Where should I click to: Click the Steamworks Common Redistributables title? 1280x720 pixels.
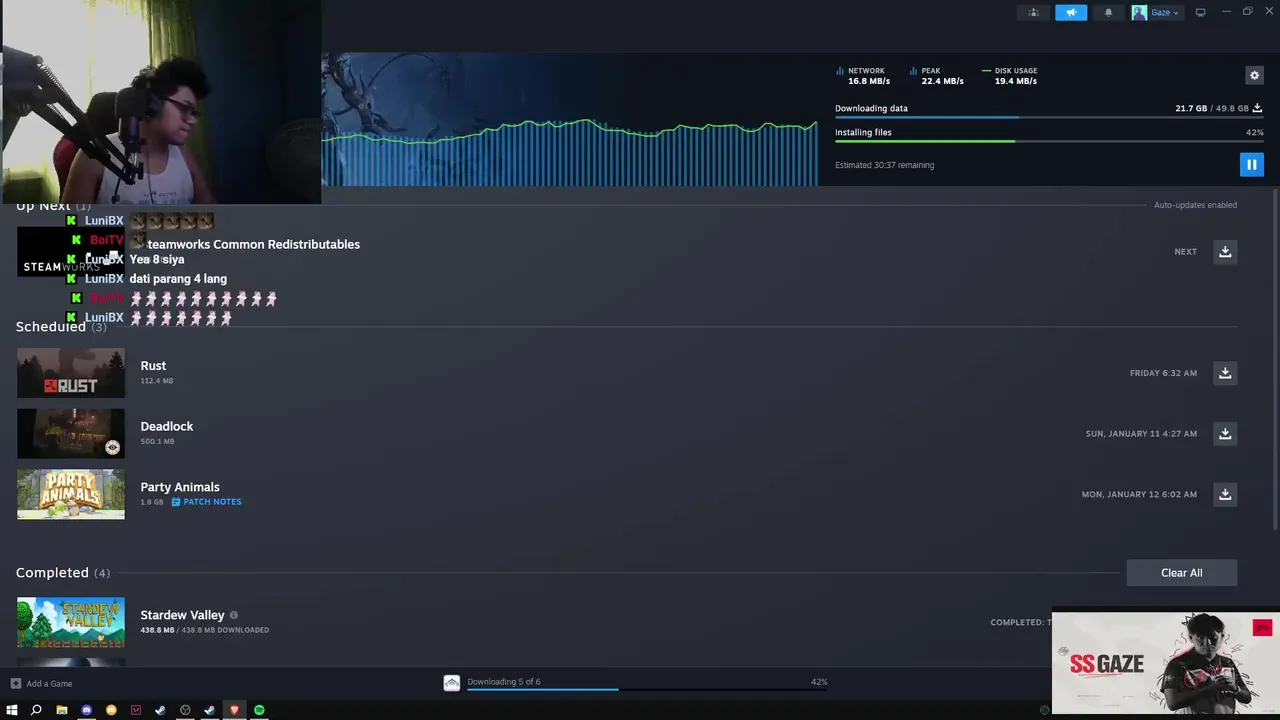(253, 244)
